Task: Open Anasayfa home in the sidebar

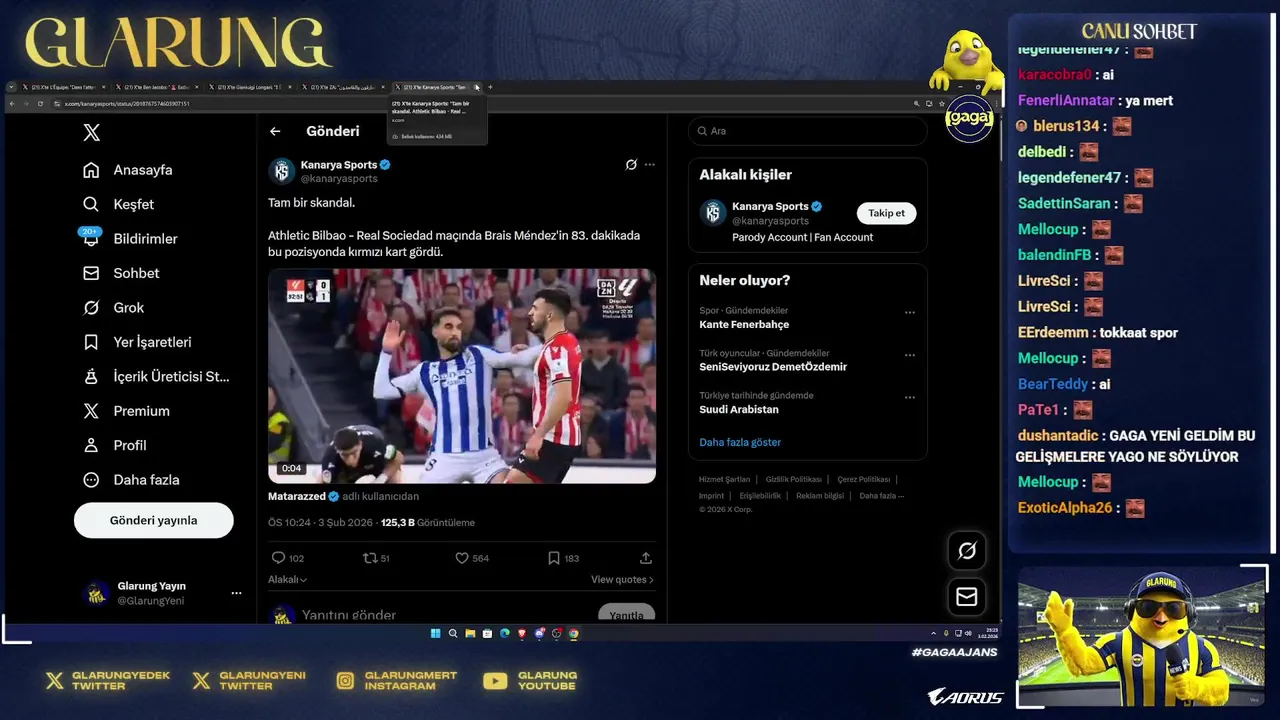Action: 128,170
